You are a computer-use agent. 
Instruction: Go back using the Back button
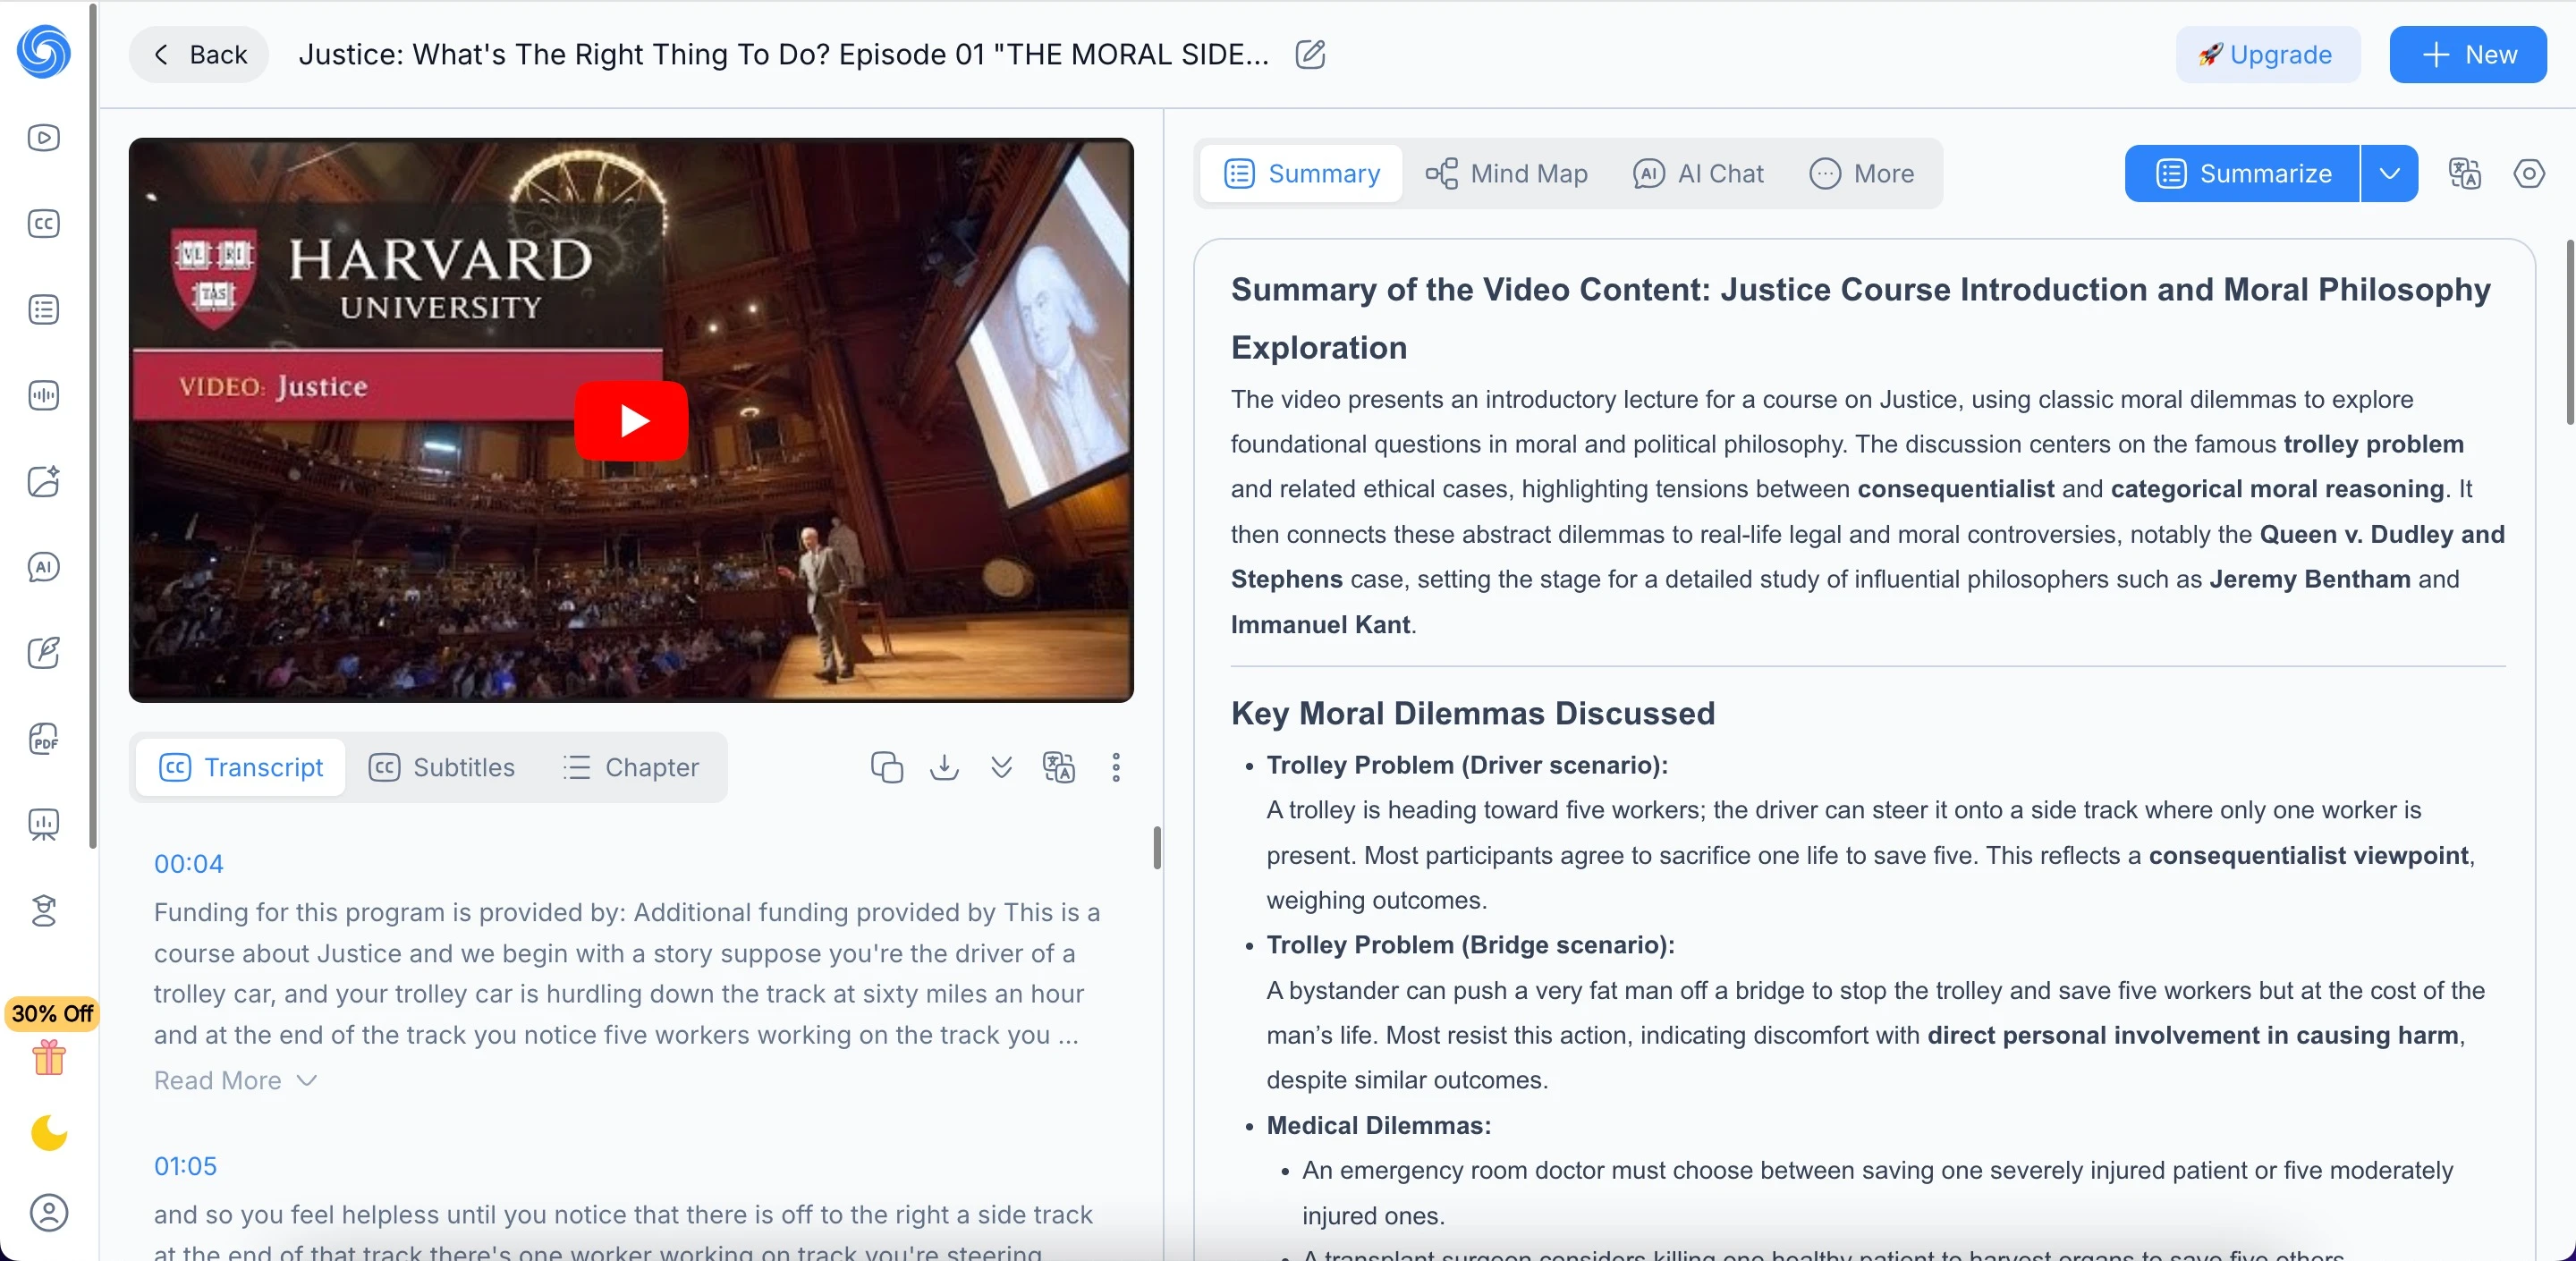pos(199,54)
